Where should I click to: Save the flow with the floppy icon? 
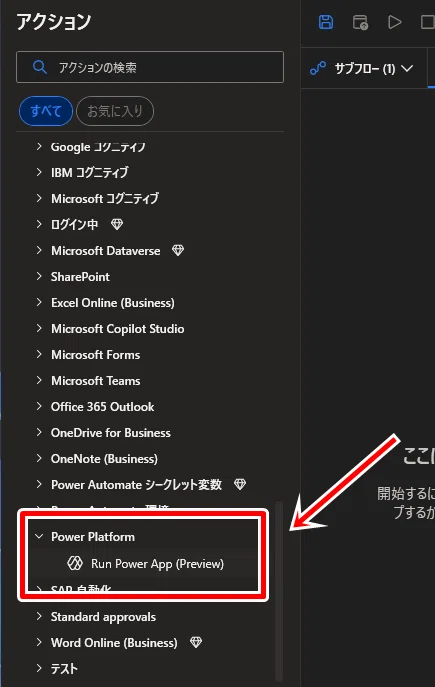325,22
